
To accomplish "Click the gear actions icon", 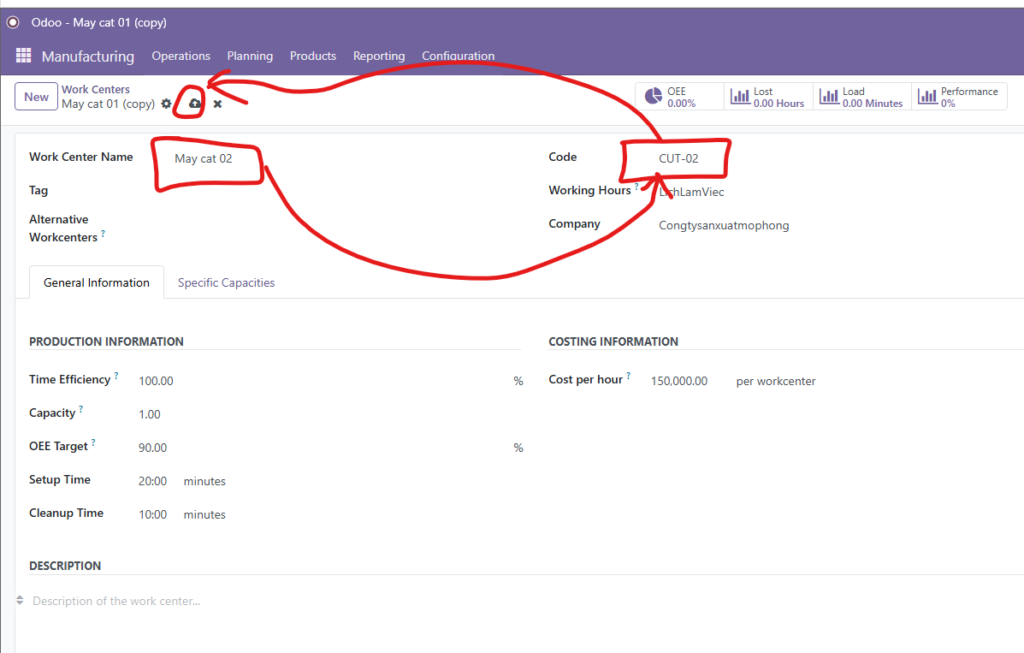I will point(167,104).
